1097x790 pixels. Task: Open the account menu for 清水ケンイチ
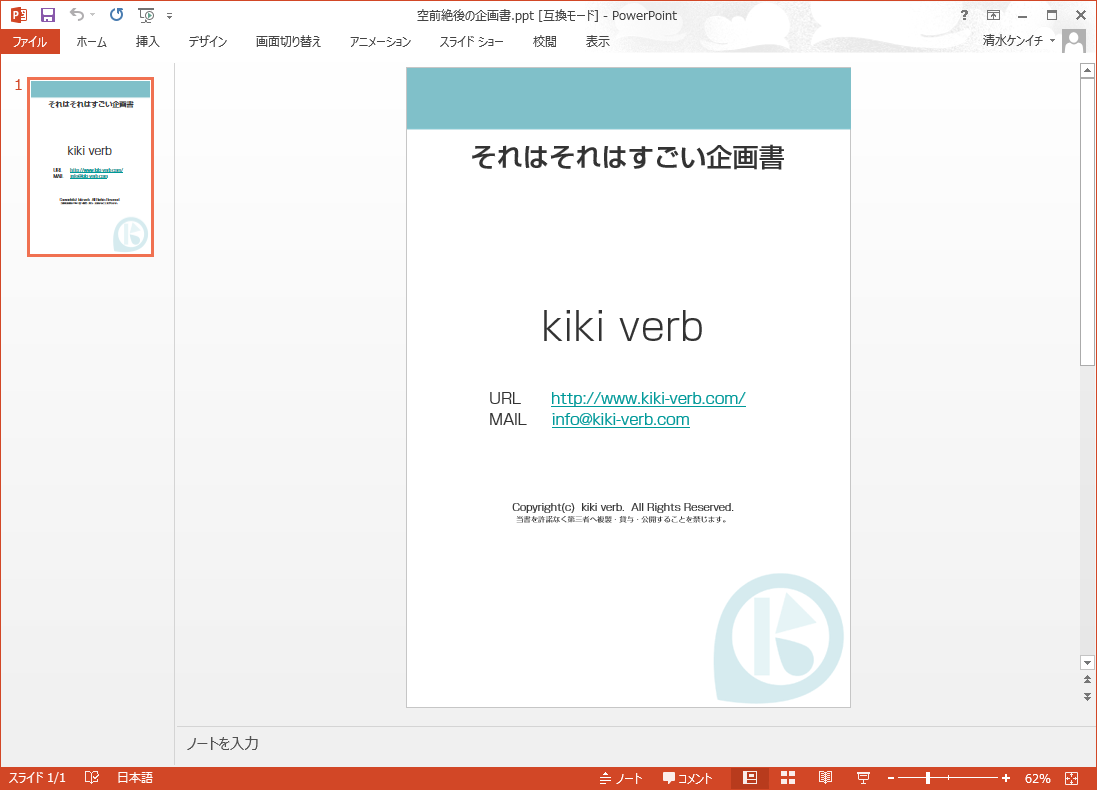pos(1019,41)
